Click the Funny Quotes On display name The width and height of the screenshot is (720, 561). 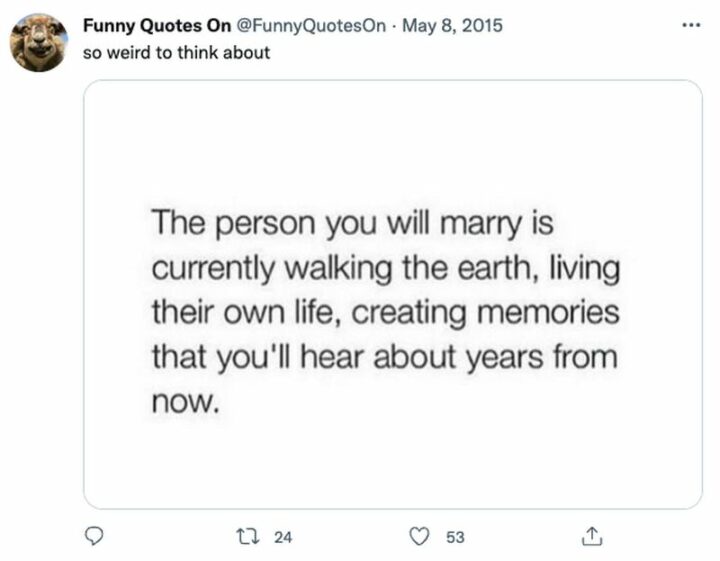(156, 26)
